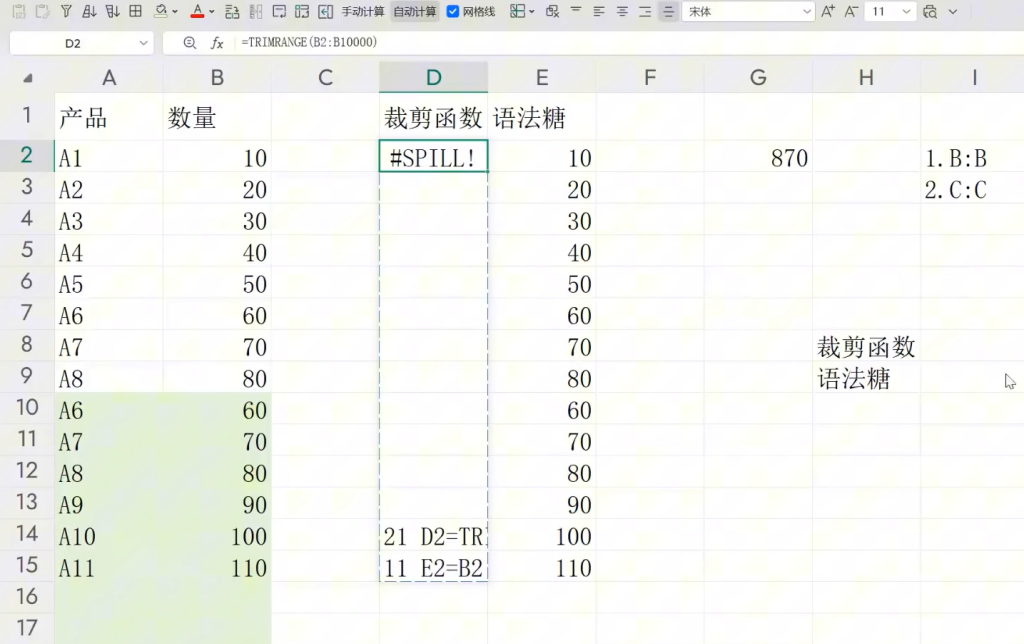Screen dimensions: 1024x644
Task: Click the paste values clipboard icon
Action: pyautogui.click(x=18, y=11)
